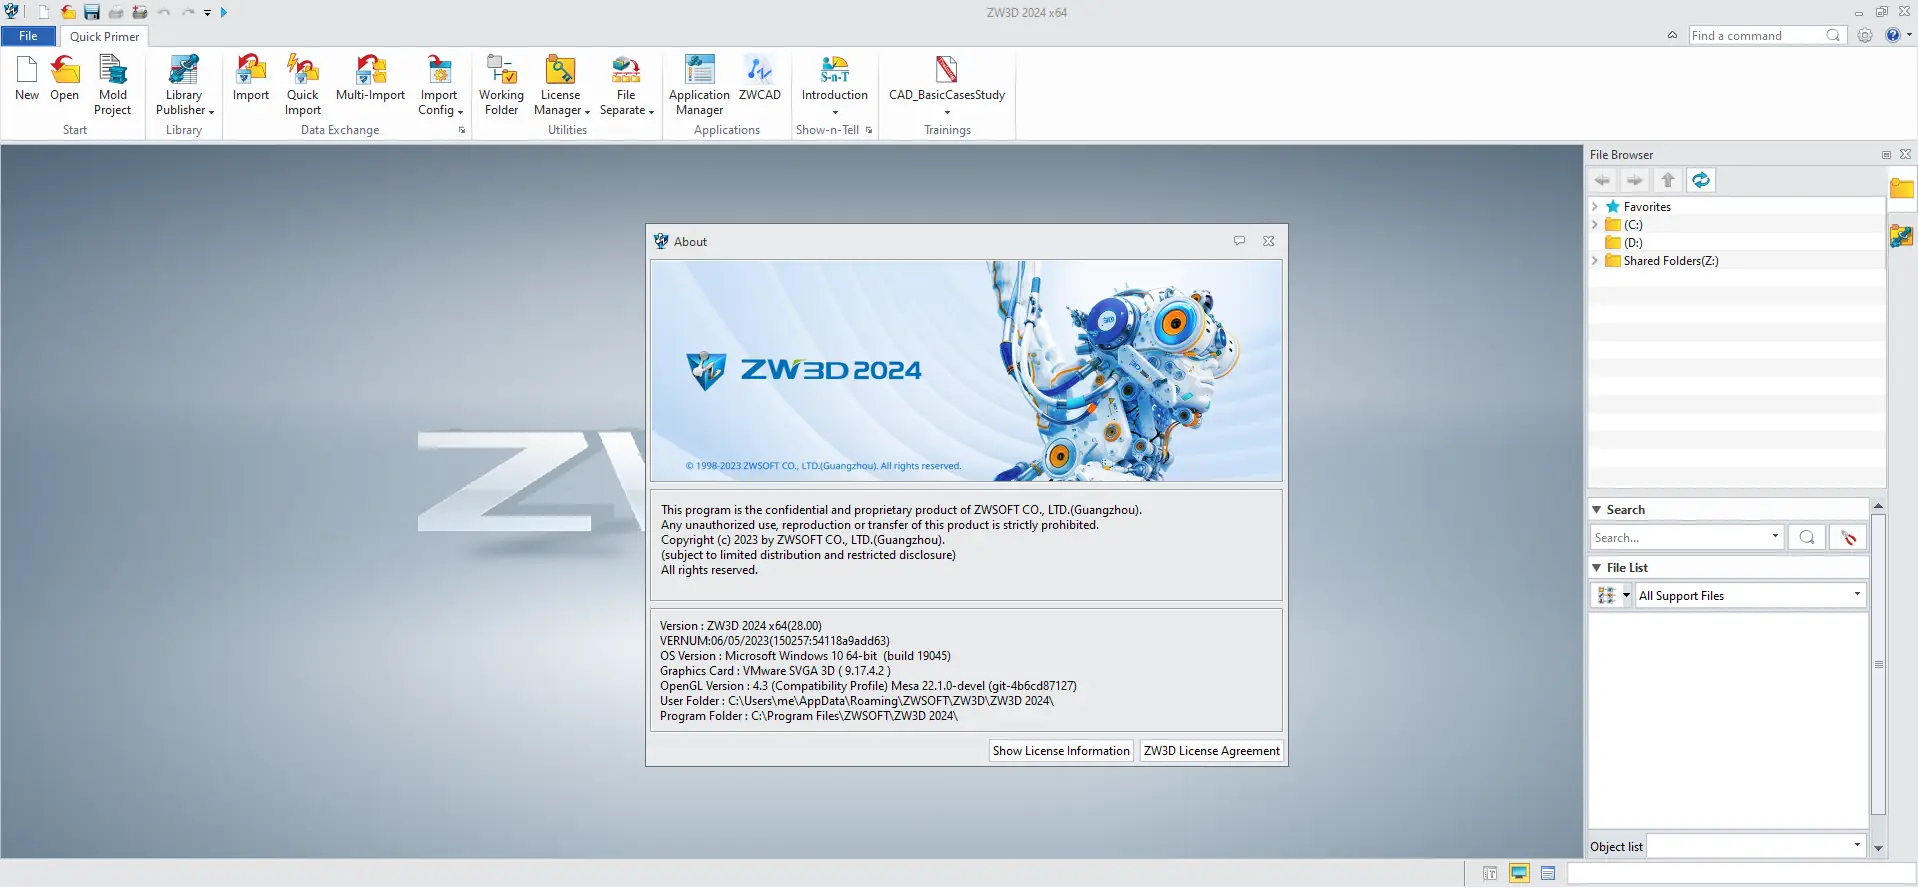Click Show License Information
Image resolution: width=1918 pixels, height=888 pixels.
pyautogui.click(x=1061, y=751)
